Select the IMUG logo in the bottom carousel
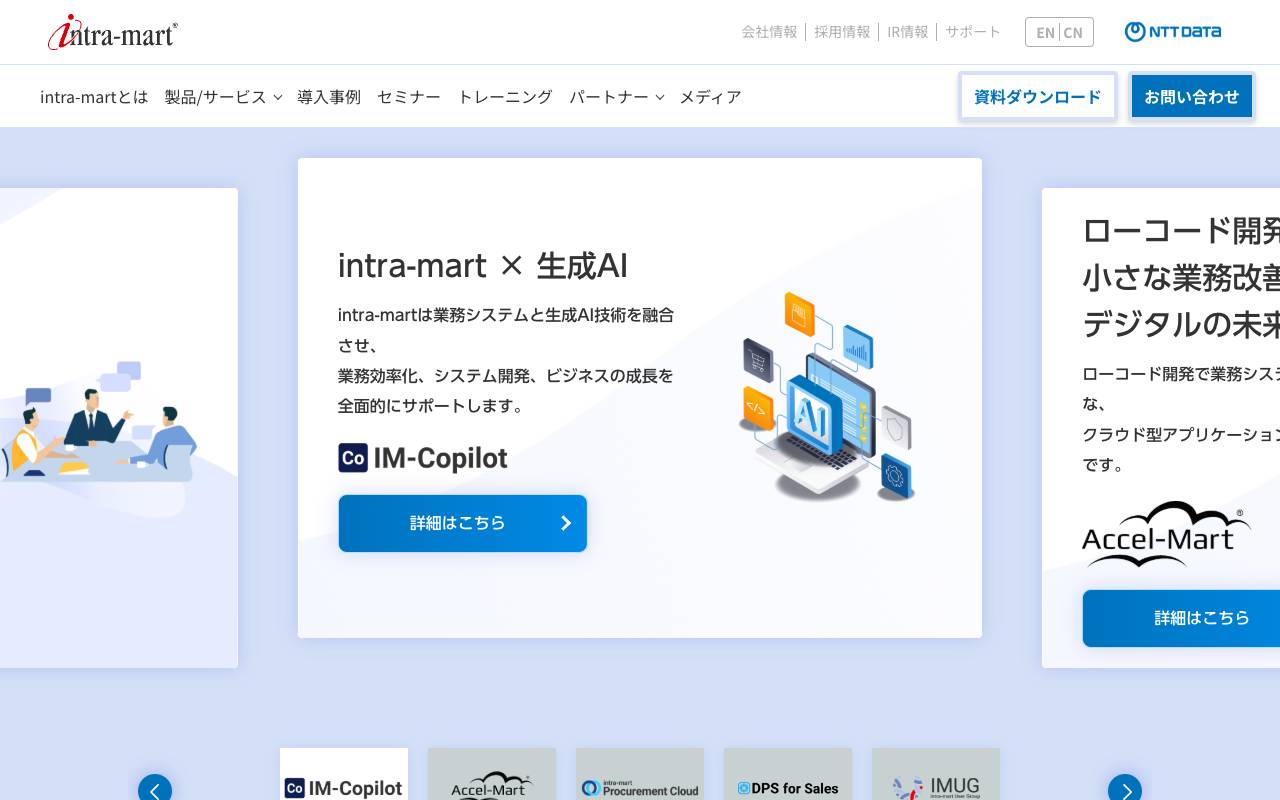This screenshot has height=800, width=1280. tap(936, 789)
